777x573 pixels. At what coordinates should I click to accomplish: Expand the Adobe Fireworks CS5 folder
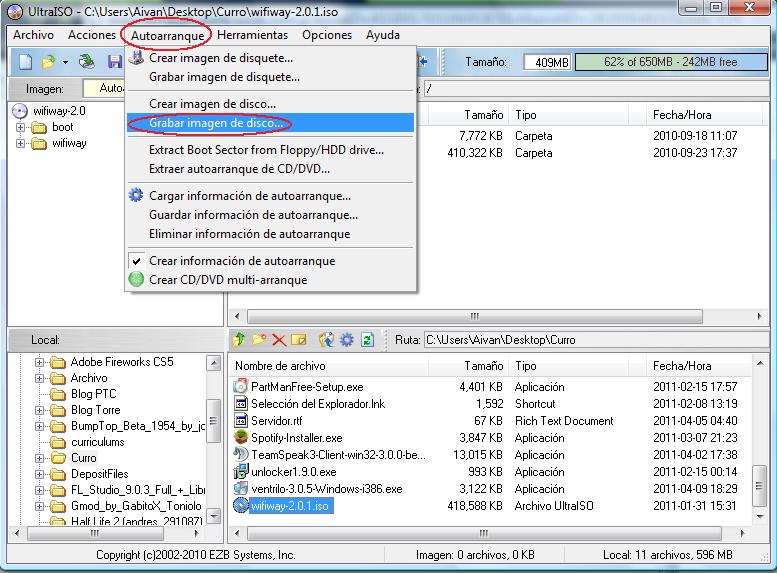[x=39, y=362]
